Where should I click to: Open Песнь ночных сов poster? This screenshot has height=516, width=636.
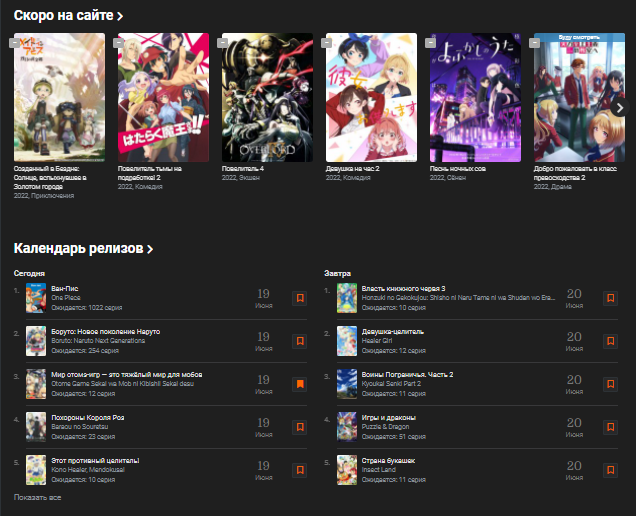pyautogui.click(x=475, y=97)
